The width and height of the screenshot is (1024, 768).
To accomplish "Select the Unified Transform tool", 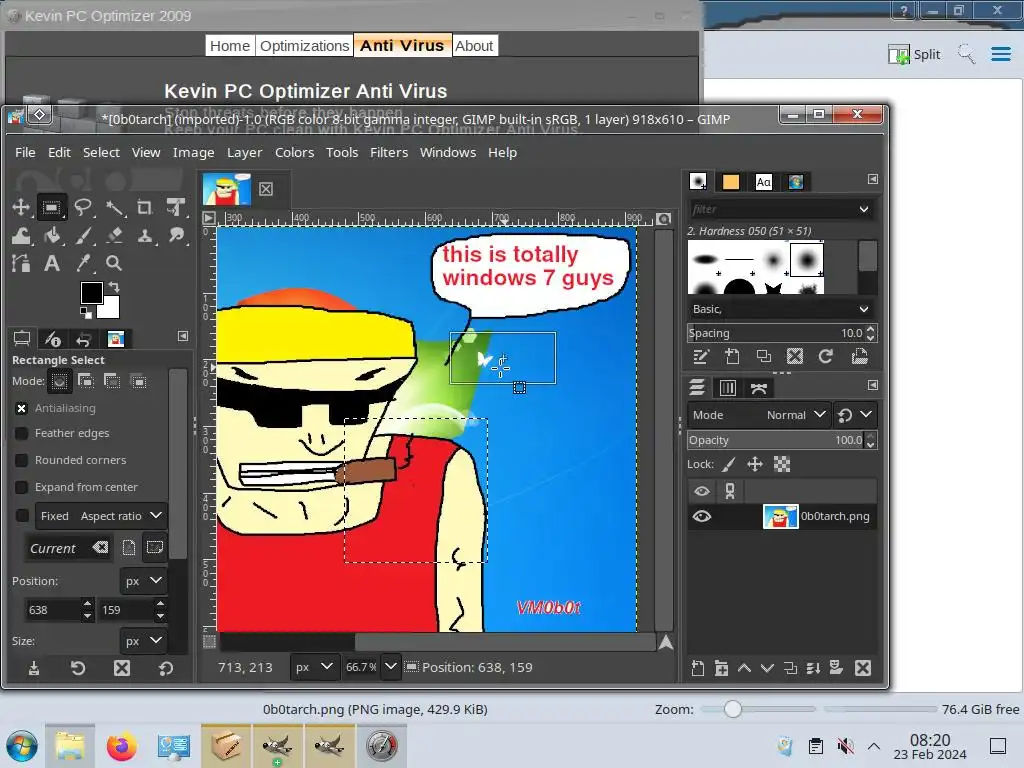I will [175, 208].
